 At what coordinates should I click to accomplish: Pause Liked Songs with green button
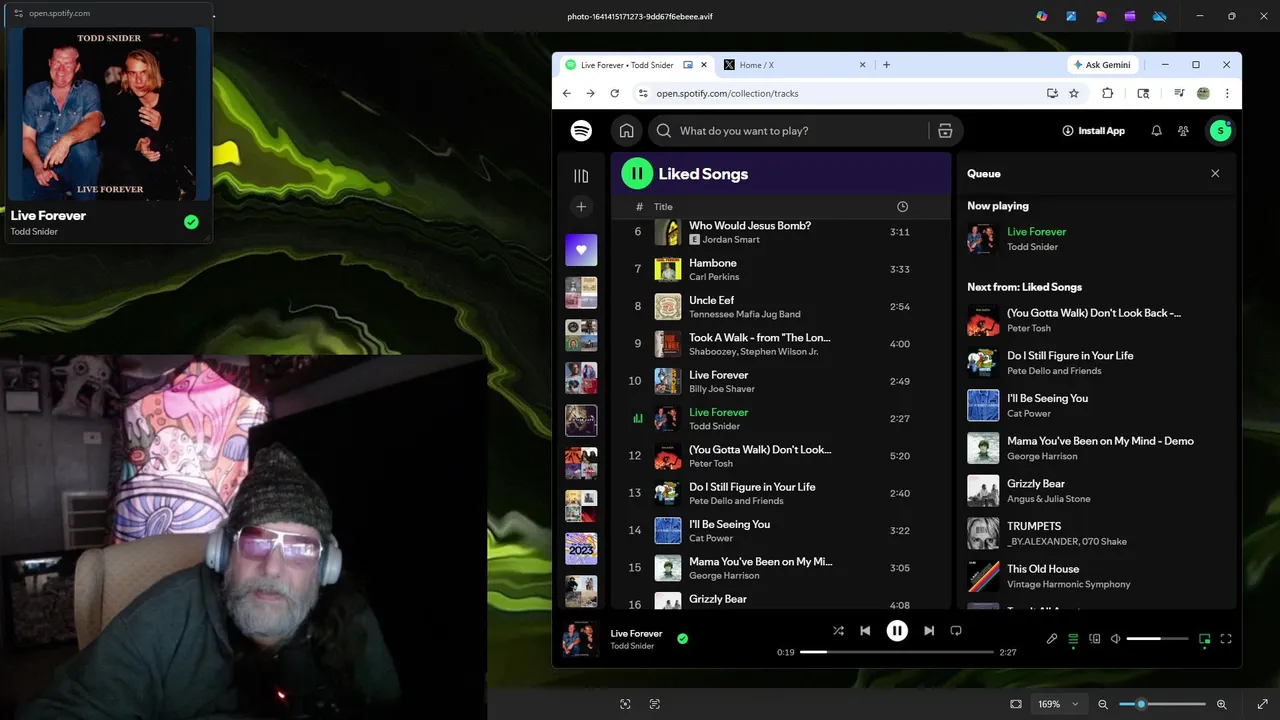[637, 174]
